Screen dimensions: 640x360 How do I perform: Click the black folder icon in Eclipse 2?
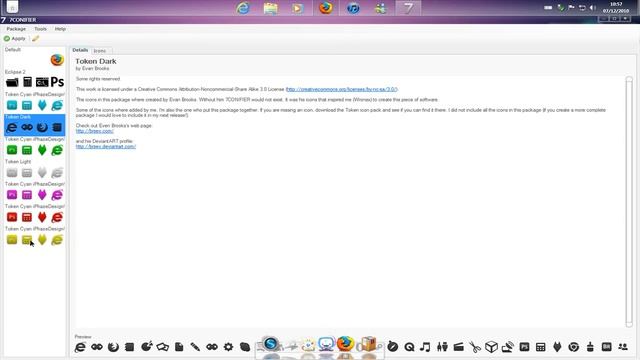pos(12,82)
